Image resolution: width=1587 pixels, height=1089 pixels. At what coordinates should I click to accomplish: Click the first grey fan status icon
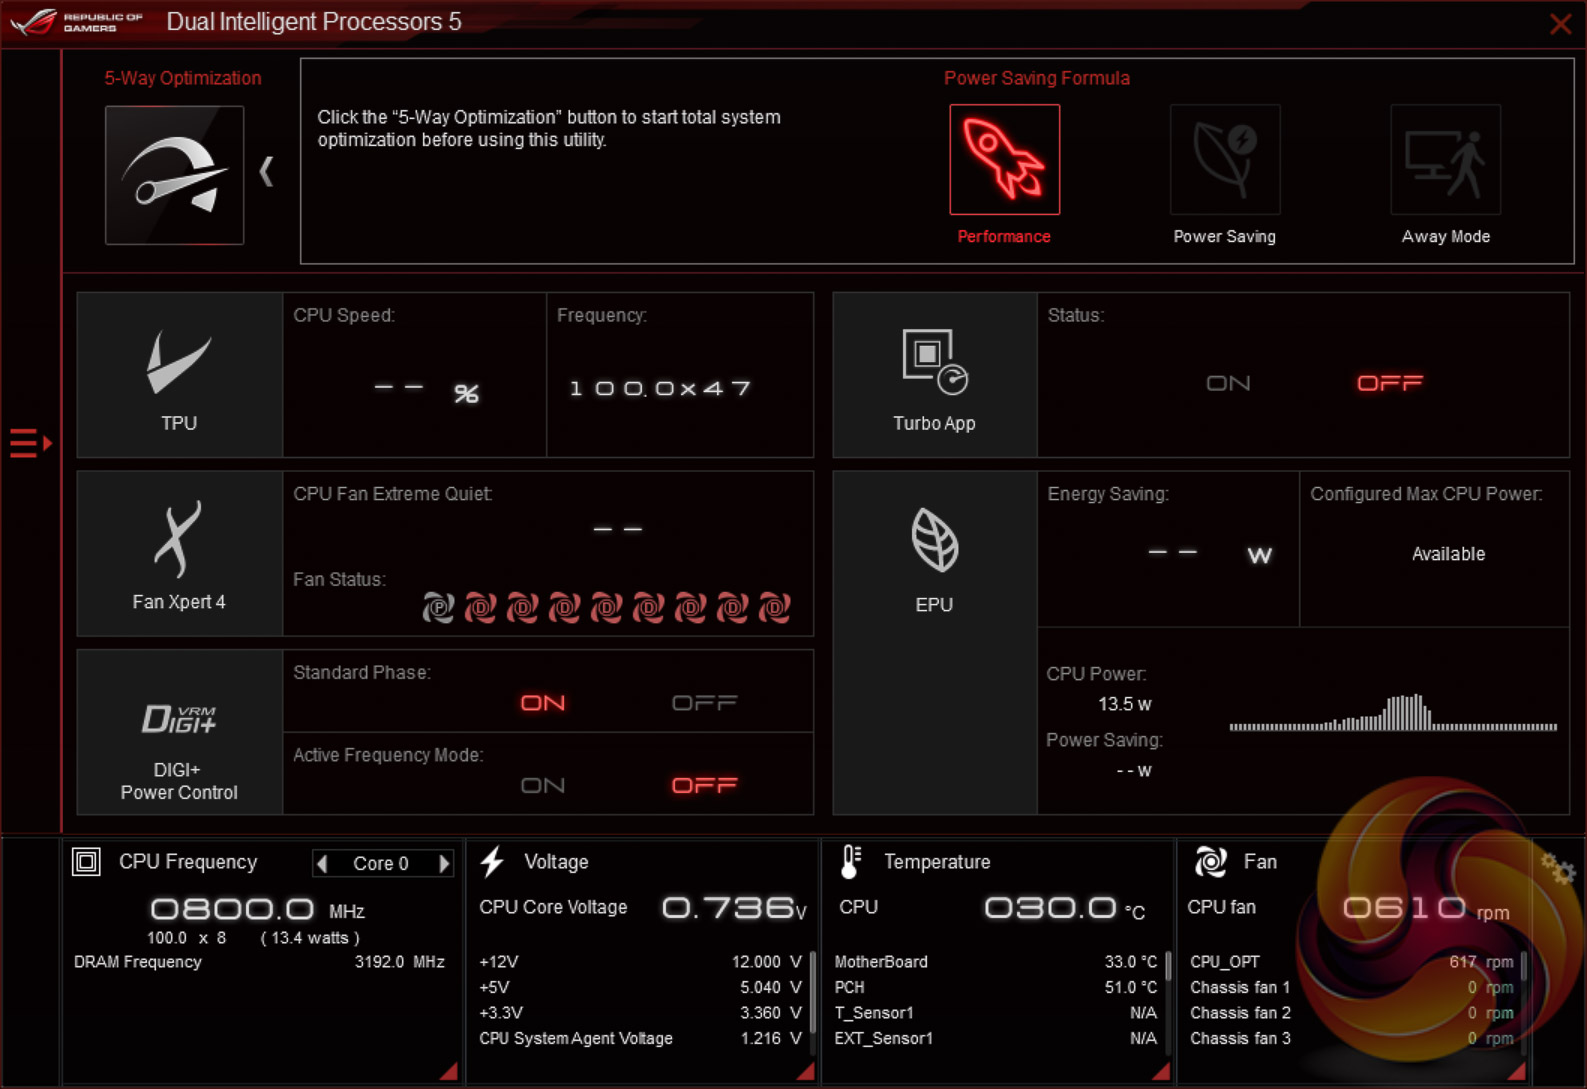coord(438,607)
